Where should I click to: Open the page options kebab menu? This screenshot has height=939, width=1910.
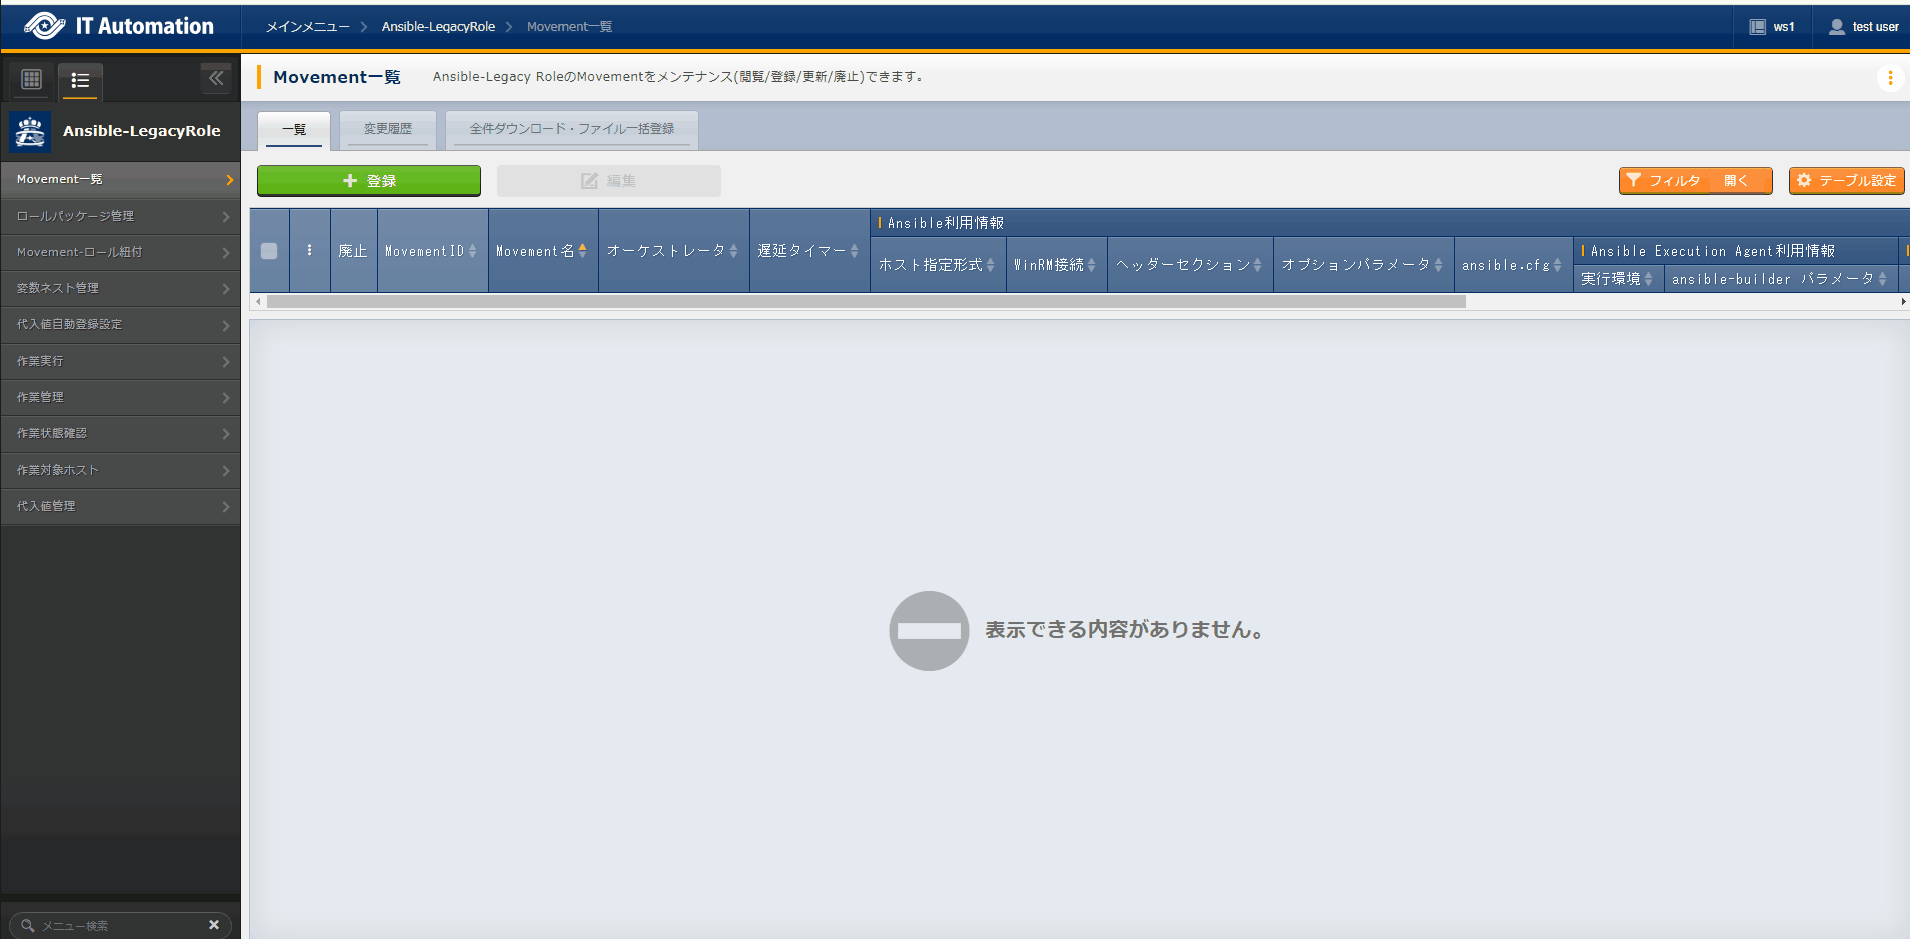pos(1889,78)
